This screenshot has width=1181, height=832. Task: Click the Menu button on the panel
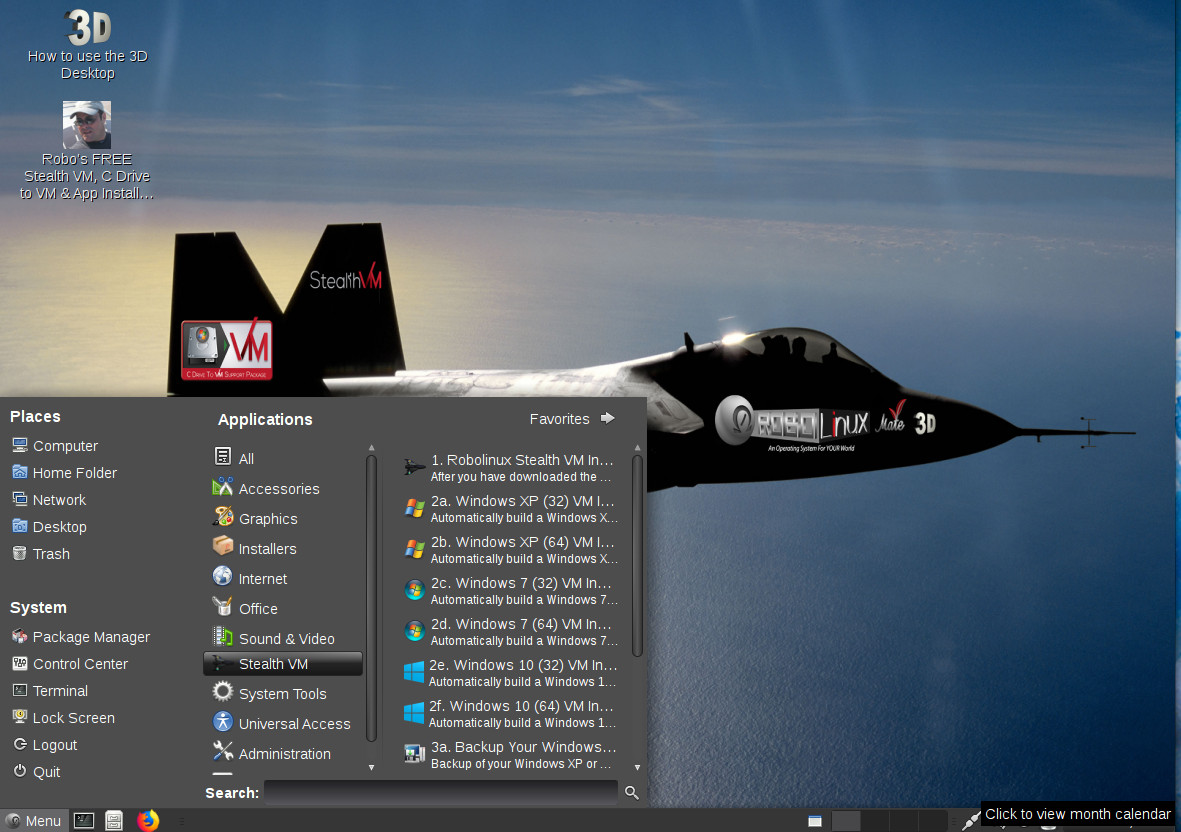click(34, 821)
